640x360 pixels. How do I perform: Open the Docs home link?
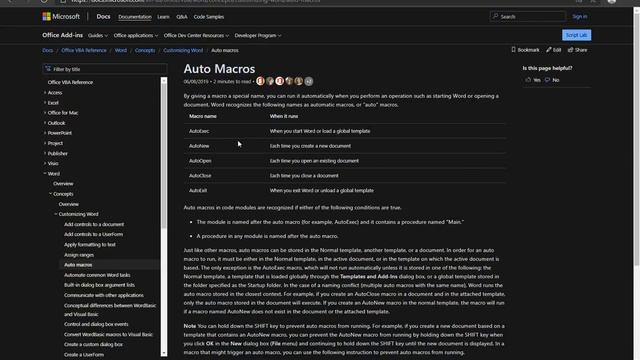(103, 17)
